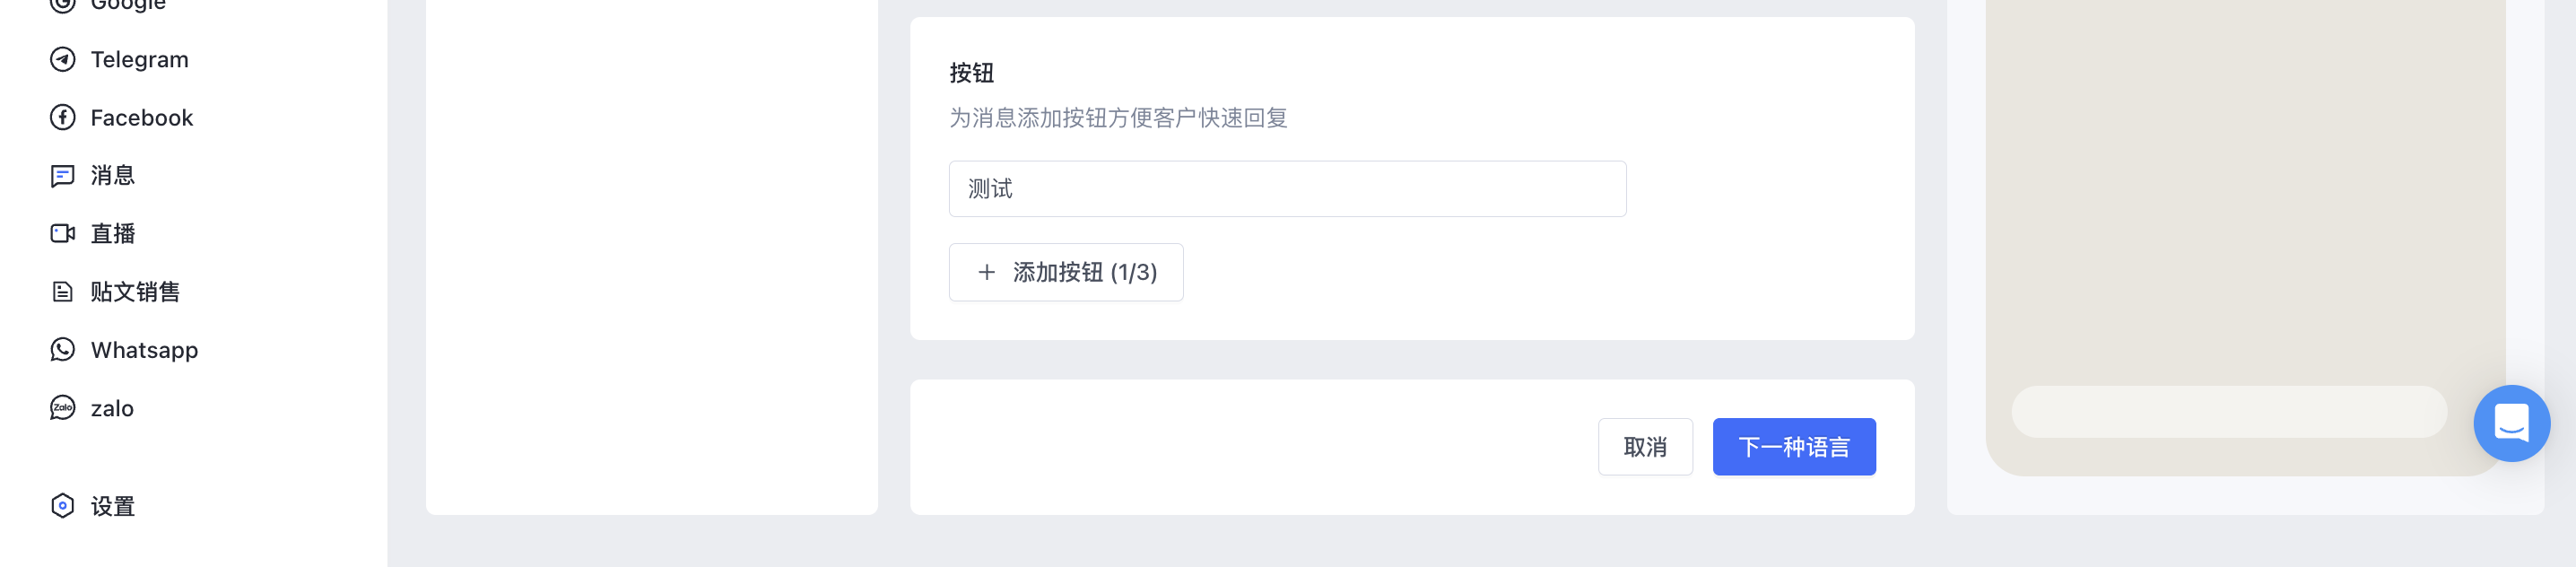The height and width of the screenshot is (567, 2576).
Task: Select the 直播 sidebar label
Action: coord(113,233)
